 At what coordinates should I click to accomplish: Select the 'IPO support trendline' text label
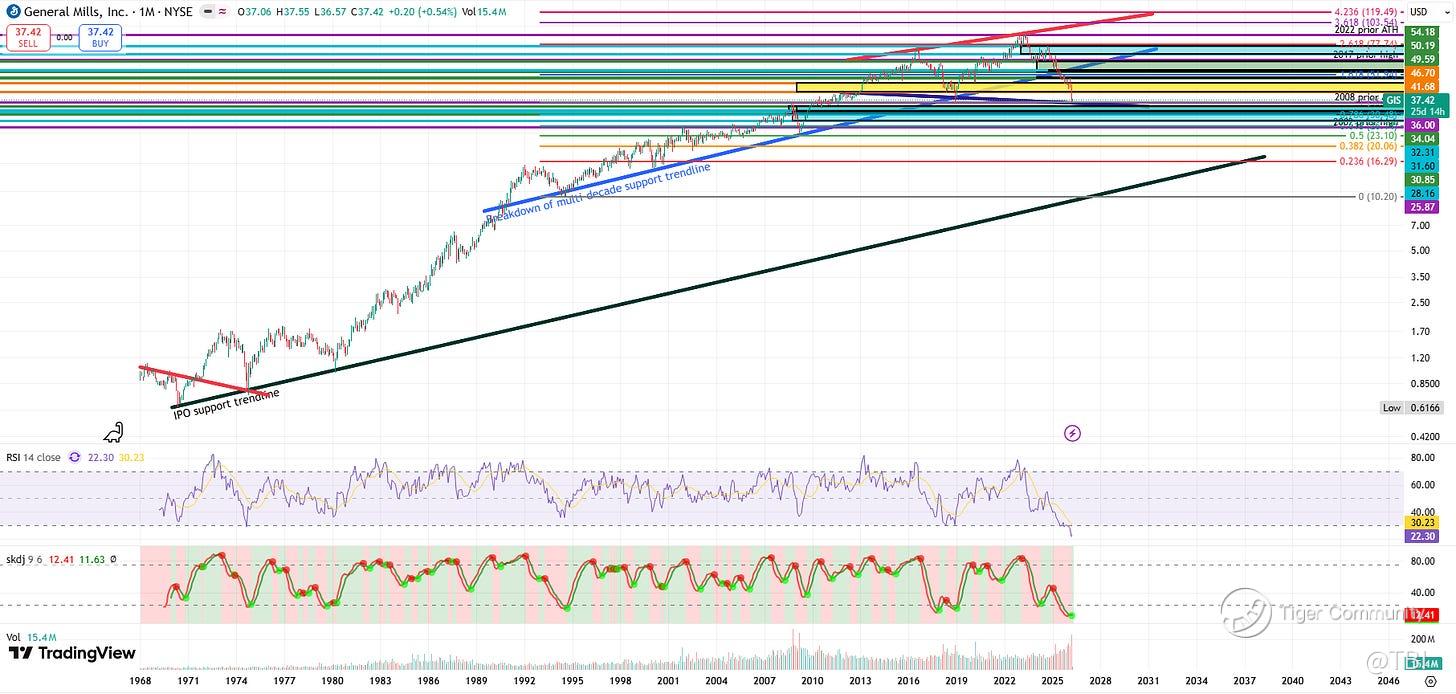coord(227,402)
